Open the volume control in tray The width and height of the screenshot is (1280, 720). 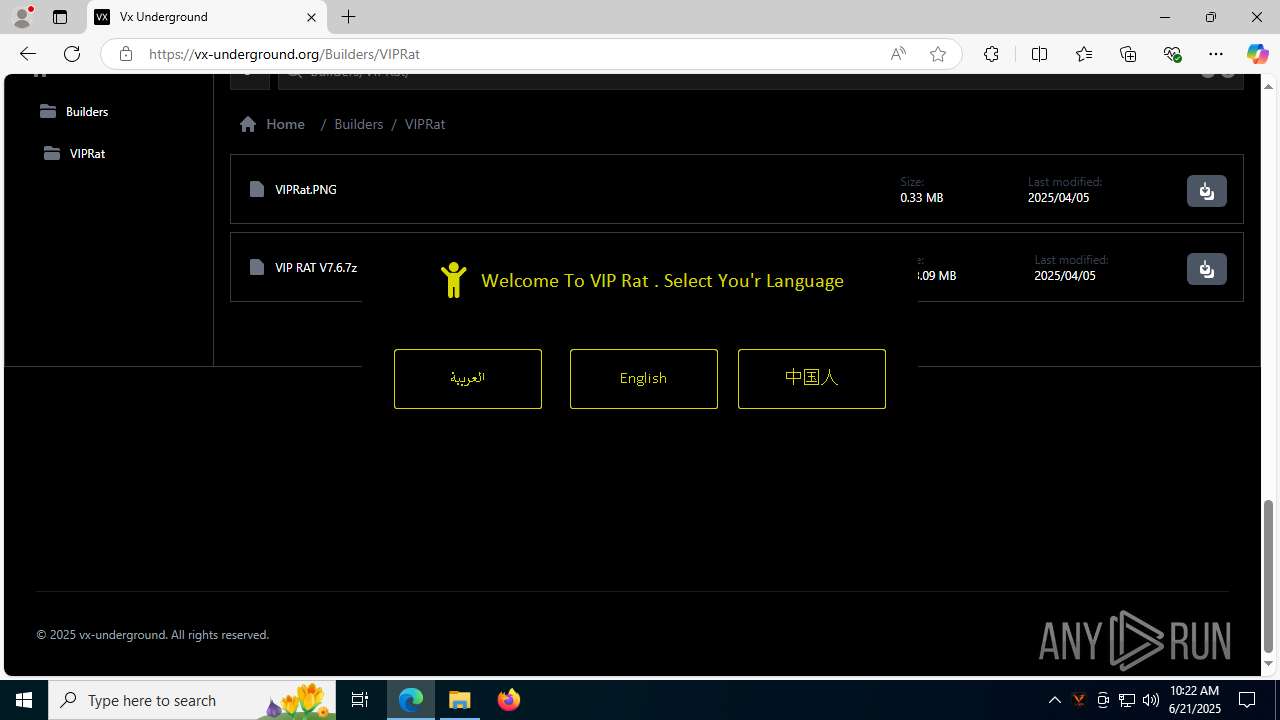(1150, 700)
